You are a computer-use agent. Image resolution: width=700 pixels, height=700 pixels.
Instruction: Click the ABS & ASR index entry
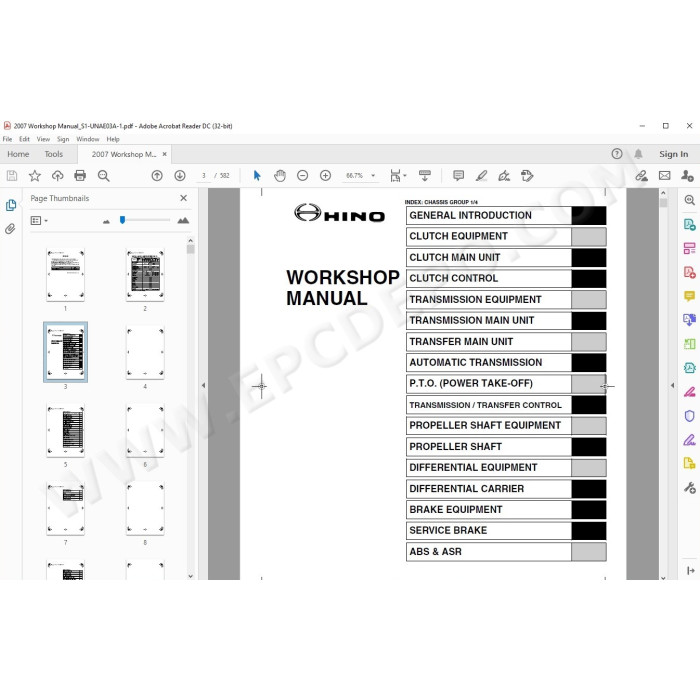point(506,552)
